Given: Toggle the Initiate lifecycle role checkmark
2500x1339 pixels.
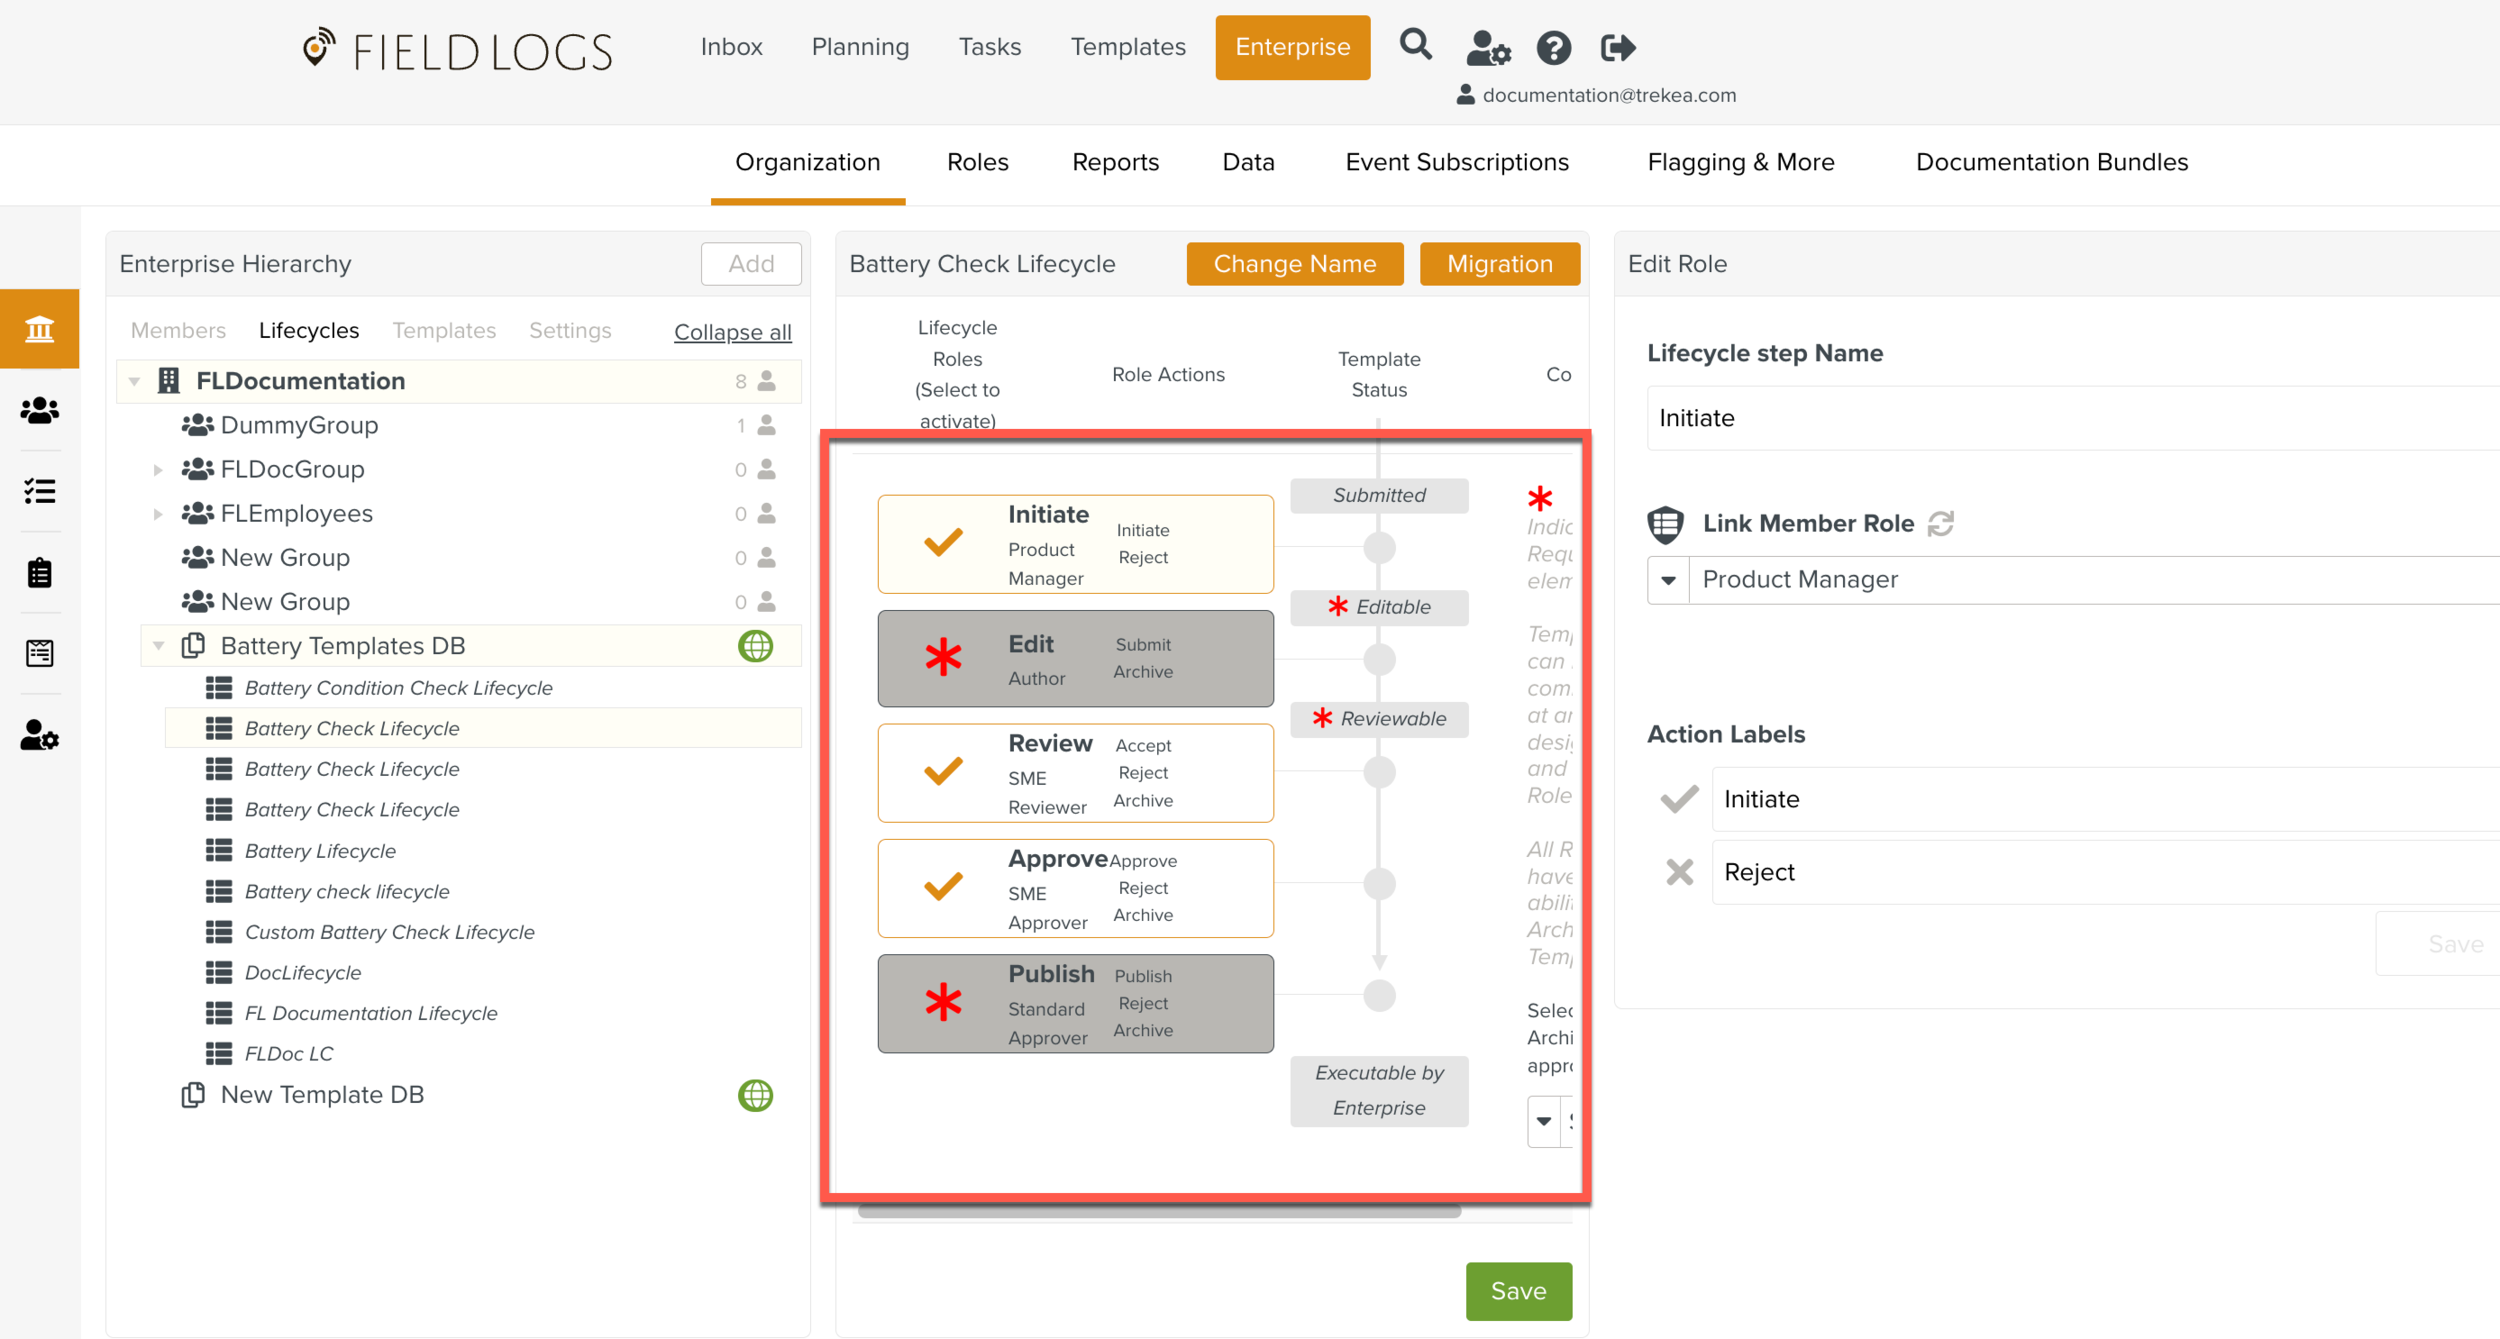Looking at the screenshot, I should [942, 543].
